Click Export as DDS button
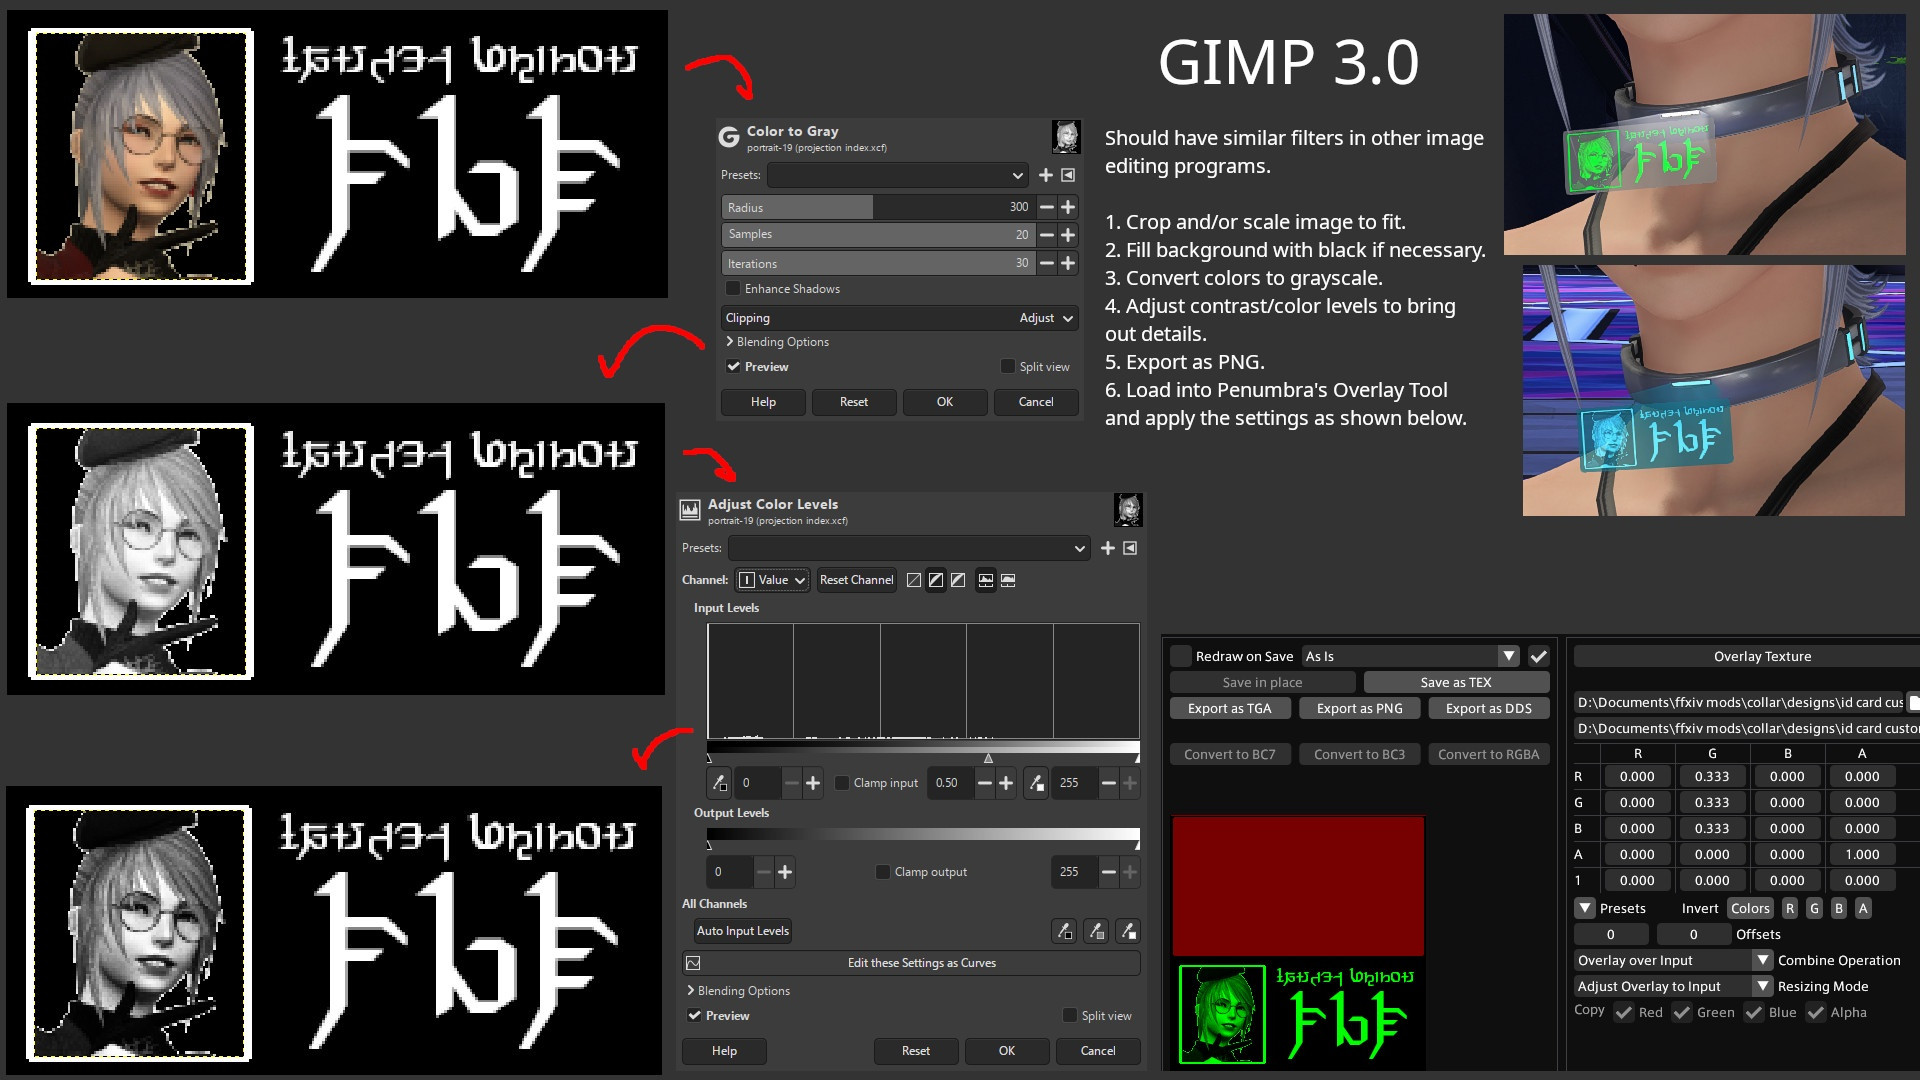Image resolution: width=1920 pixels, height=1080 pixels. 1489,708
